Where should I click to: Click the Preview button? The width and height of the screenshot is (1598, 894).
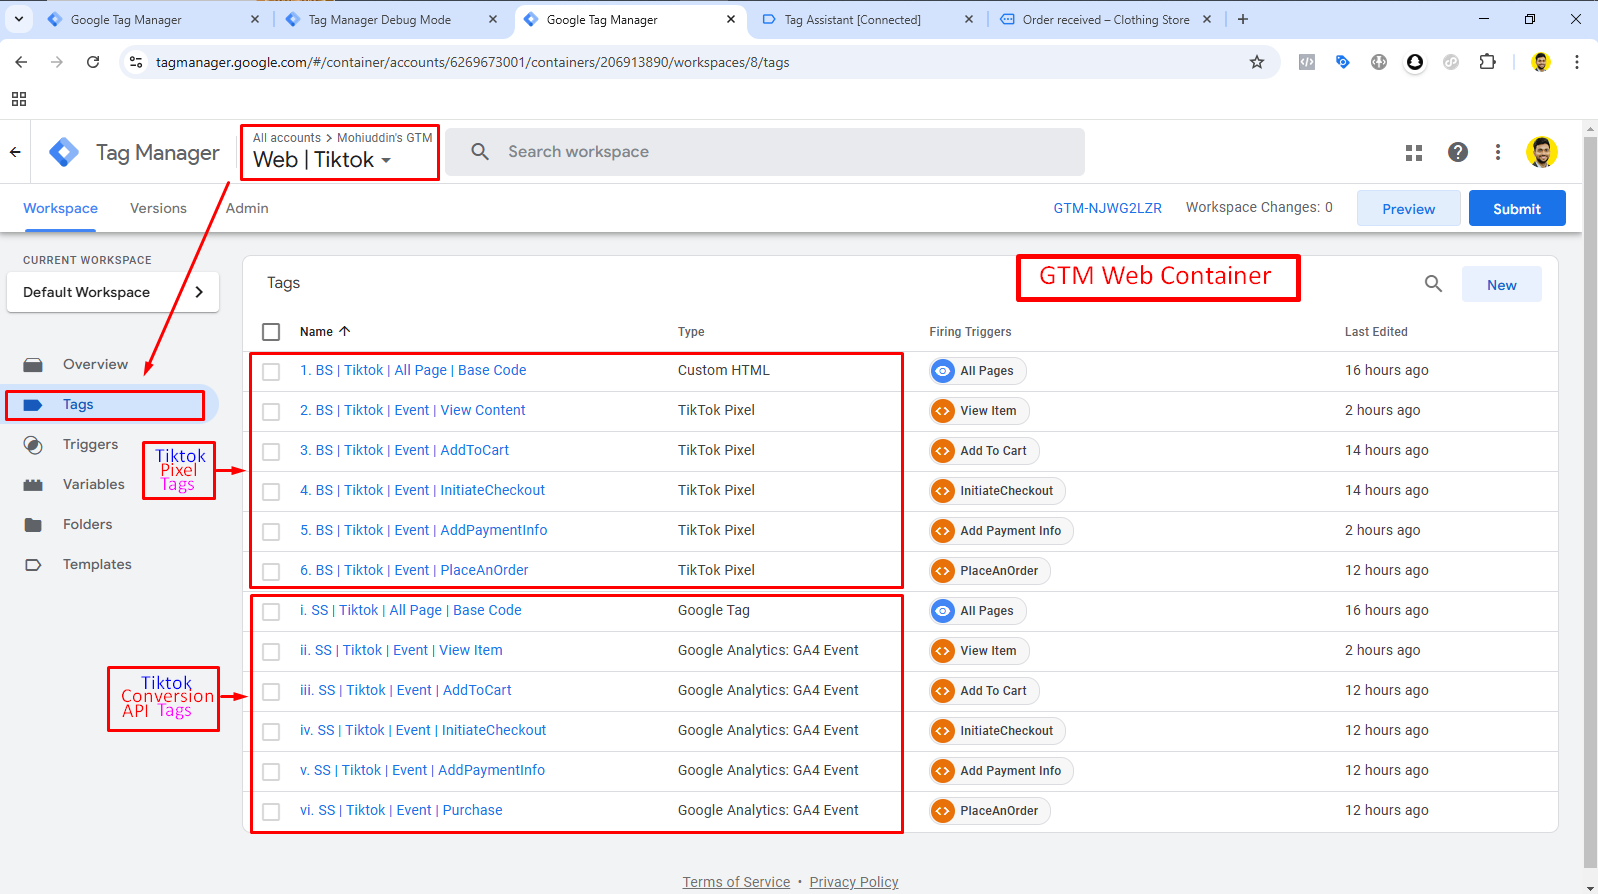click(x=1407, y=208)
